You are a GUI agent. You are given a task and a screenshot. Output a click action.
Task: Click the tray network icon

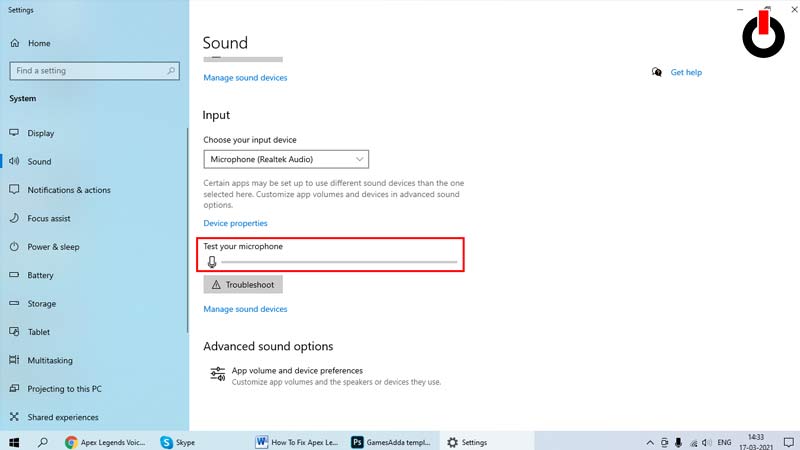tap(693, 443)
